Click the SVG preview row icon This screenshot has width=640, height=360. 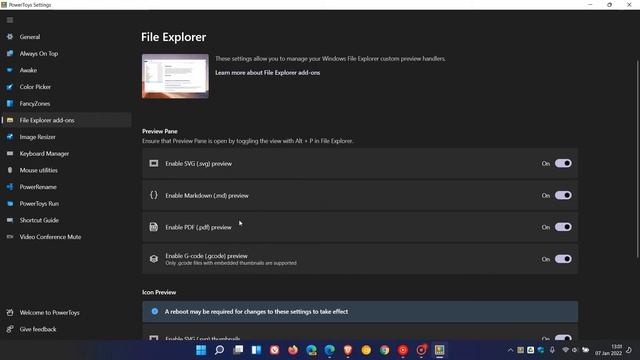click(x=153, y=163)
